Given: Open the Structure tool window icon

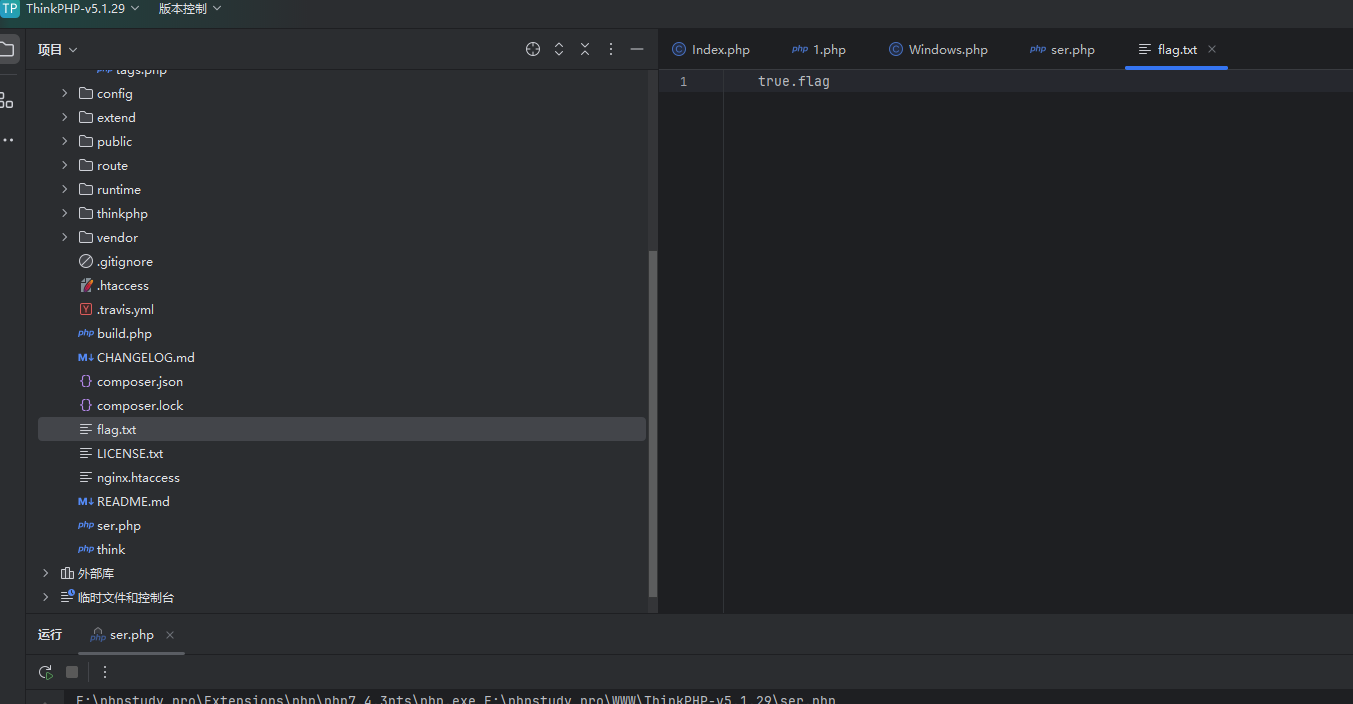Looking at the screenshot, I should 7,100.
